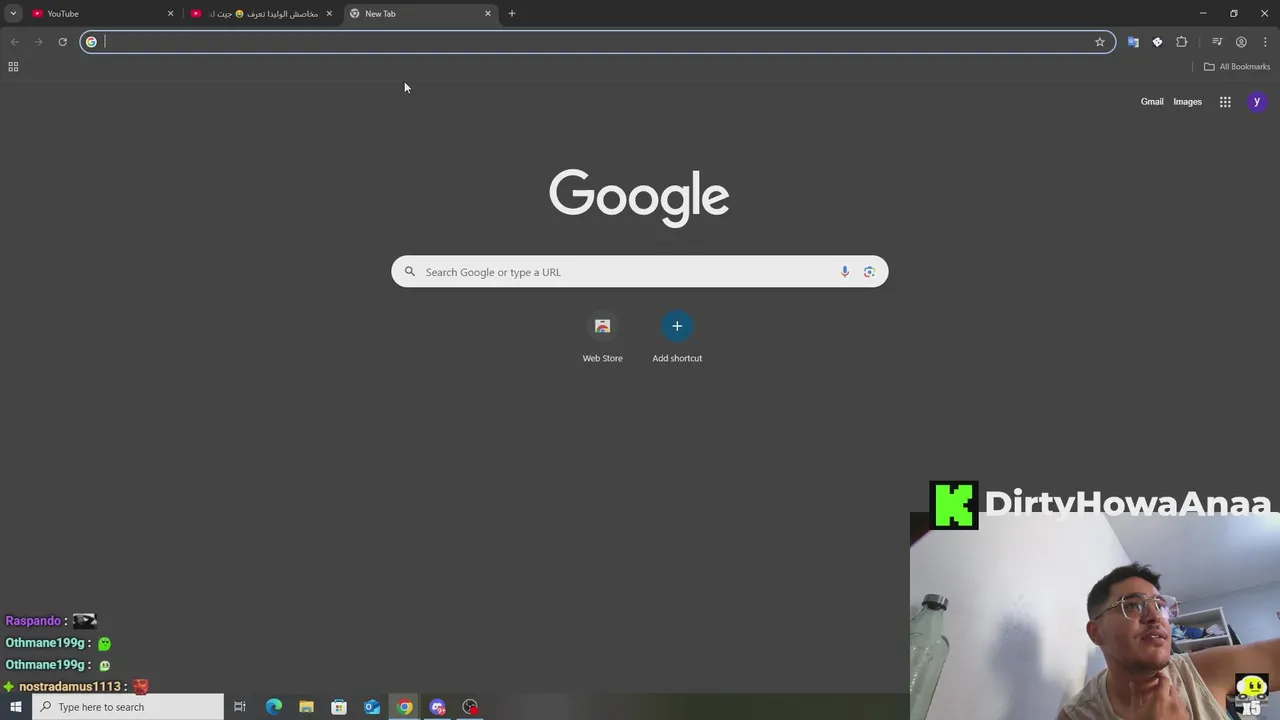Start voice search with microphone icon
Viewport: 1280px width, 720px height.
(845, 272)
